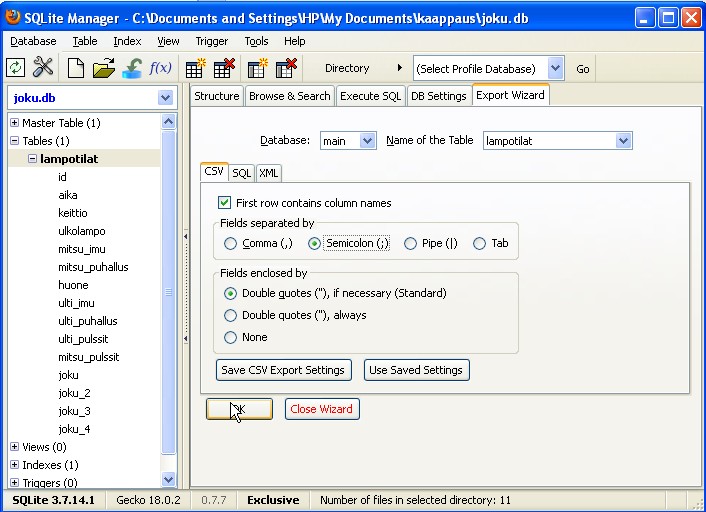Screen dimensions: 706x512
Task: Open the user-defined functions f(x) icon
Action: point(160,68)
